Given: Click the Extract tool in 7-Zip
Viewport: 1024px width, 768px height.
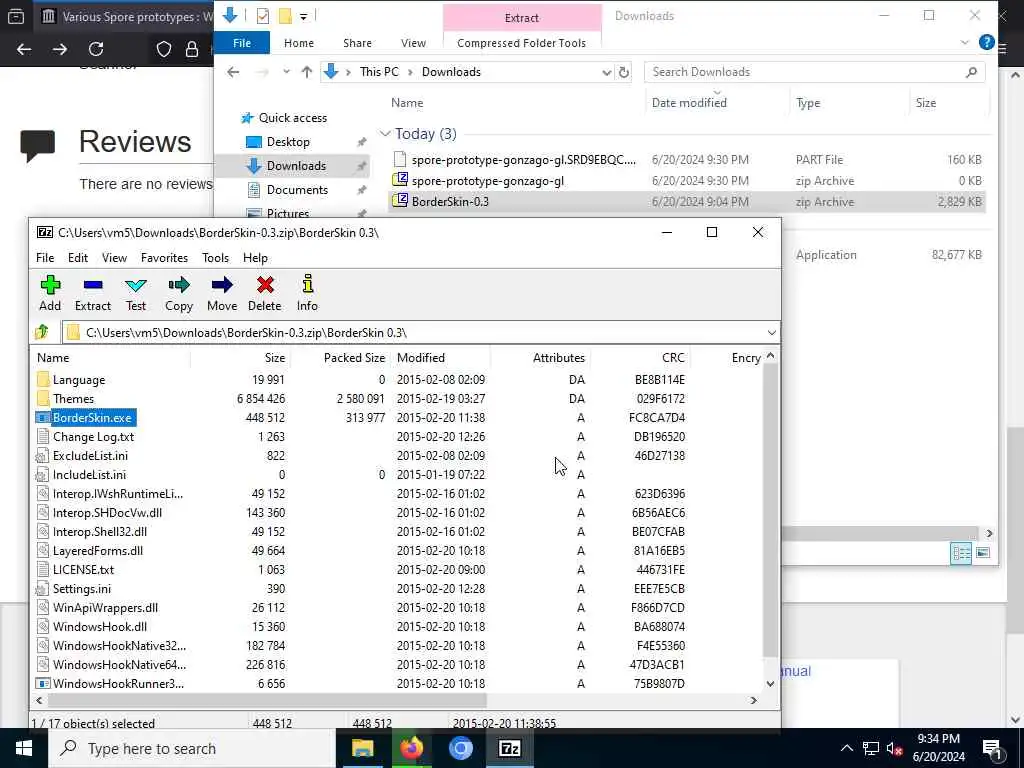Looking at the screenshot, I should pyautogui.click(x=93, y=293).
